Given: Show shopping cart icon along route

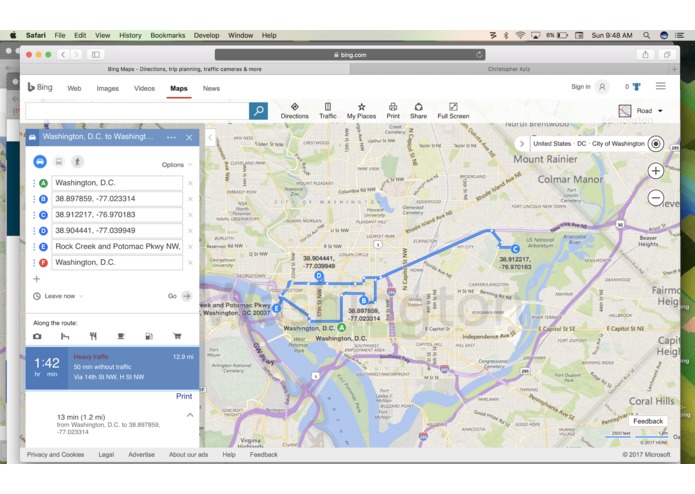Looking at the screenshot, I should 177,336.
